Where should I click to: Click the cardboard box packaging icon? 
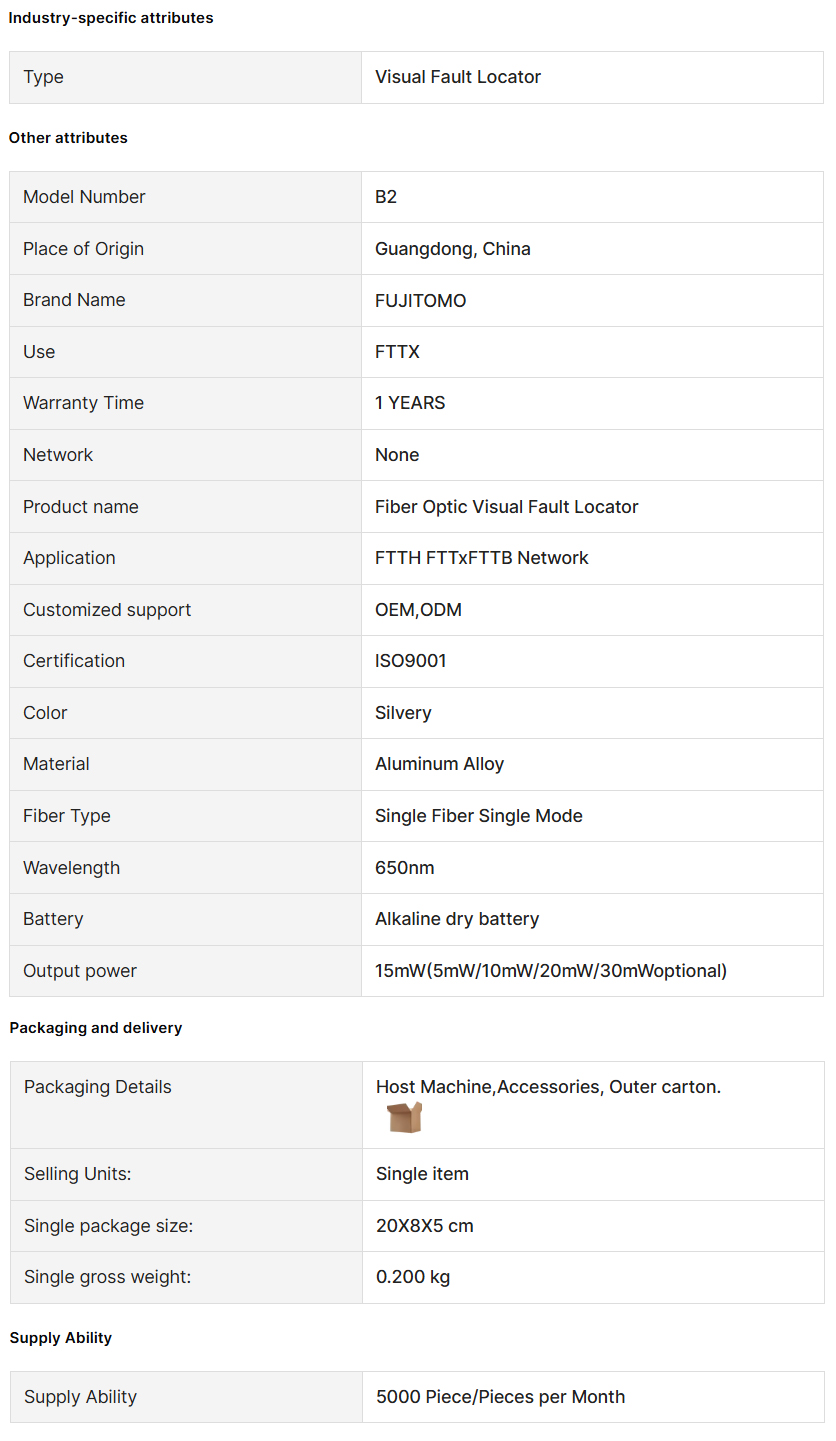[x=404, y=1117]
